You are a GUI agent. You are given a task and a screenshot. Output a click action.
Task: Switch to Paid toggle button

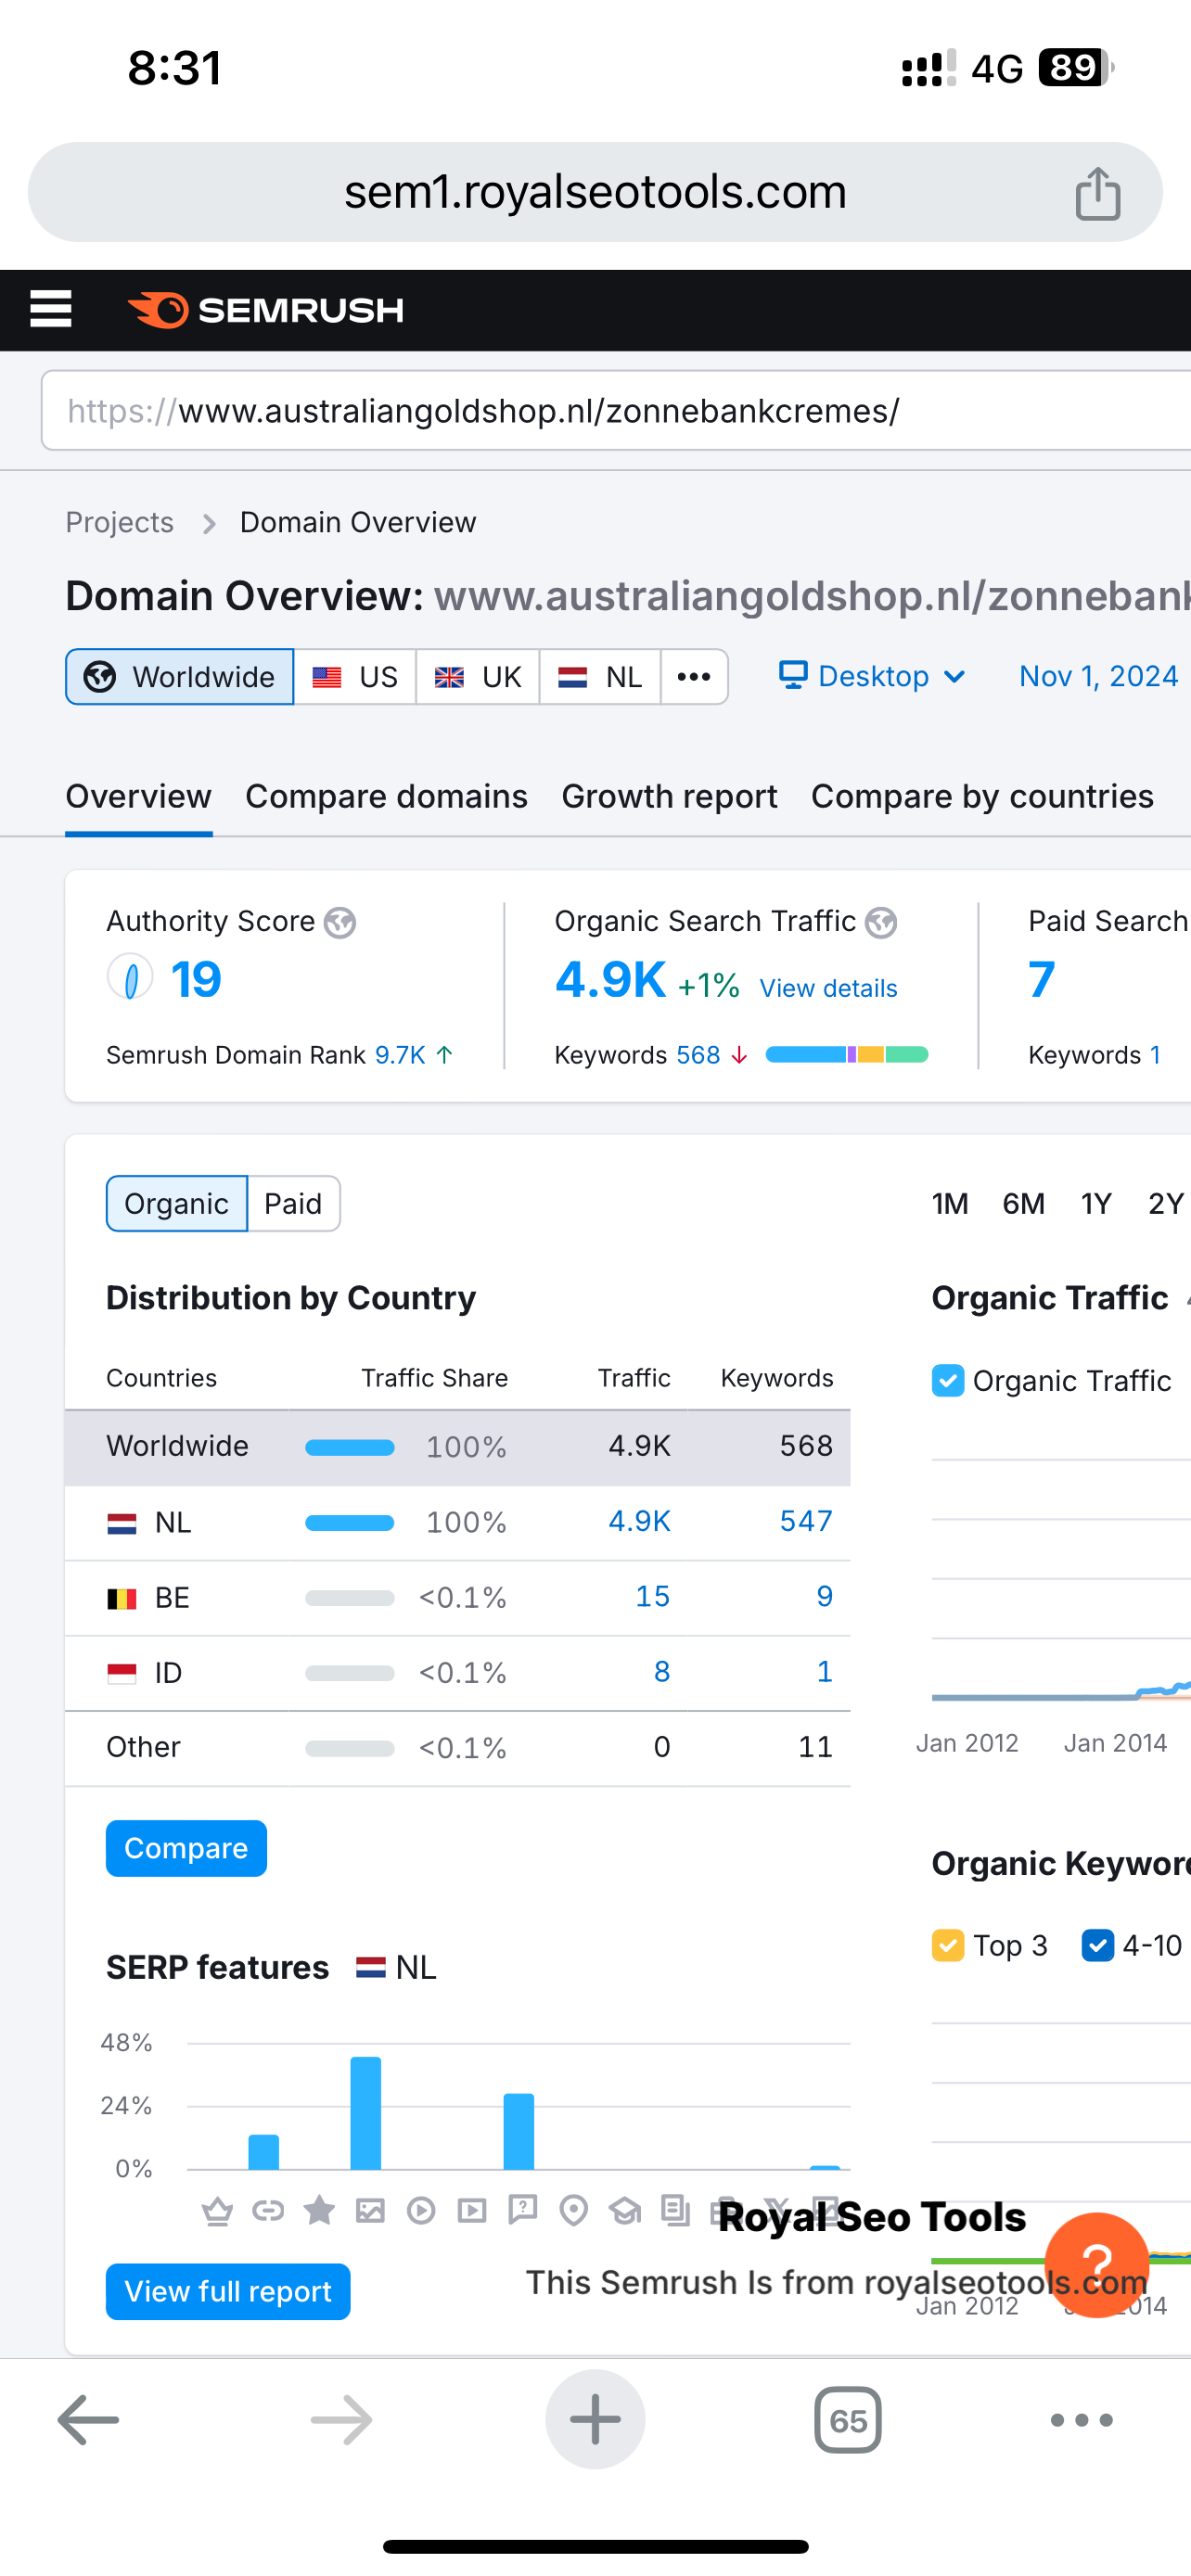(x=293, y=1204)
